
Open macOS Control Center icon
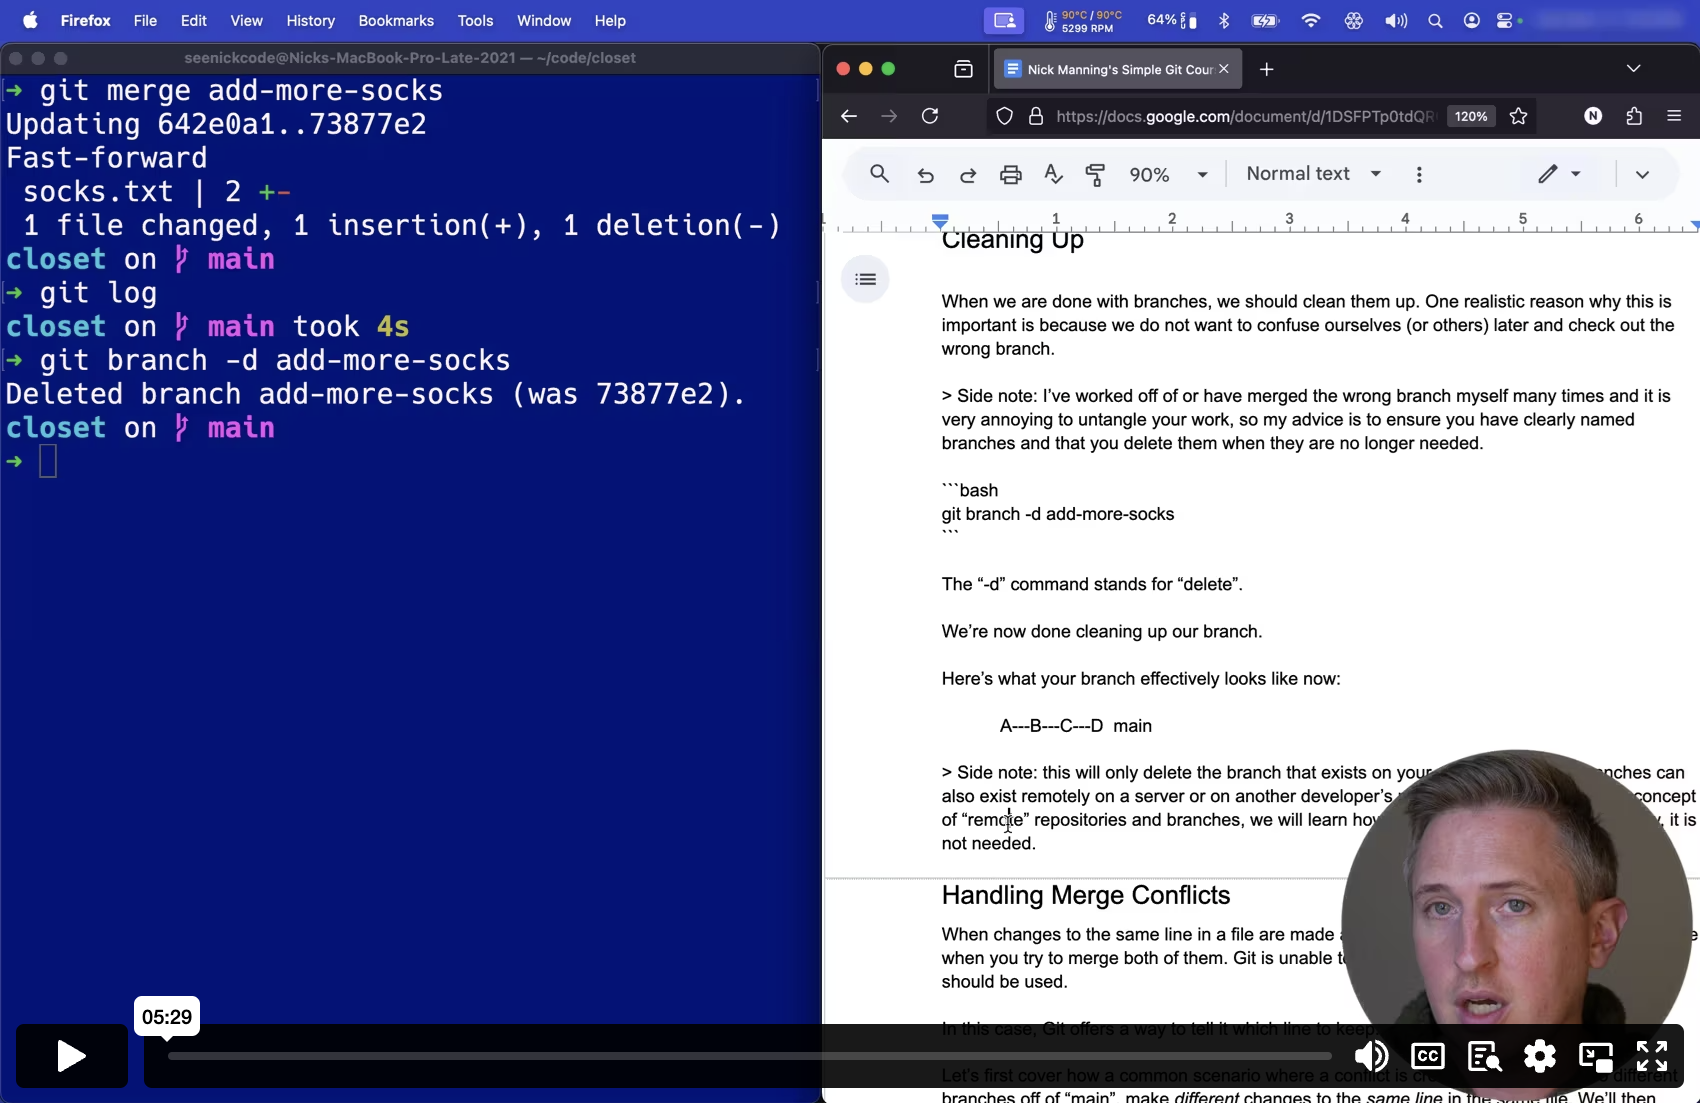[x=1506, y=20]
